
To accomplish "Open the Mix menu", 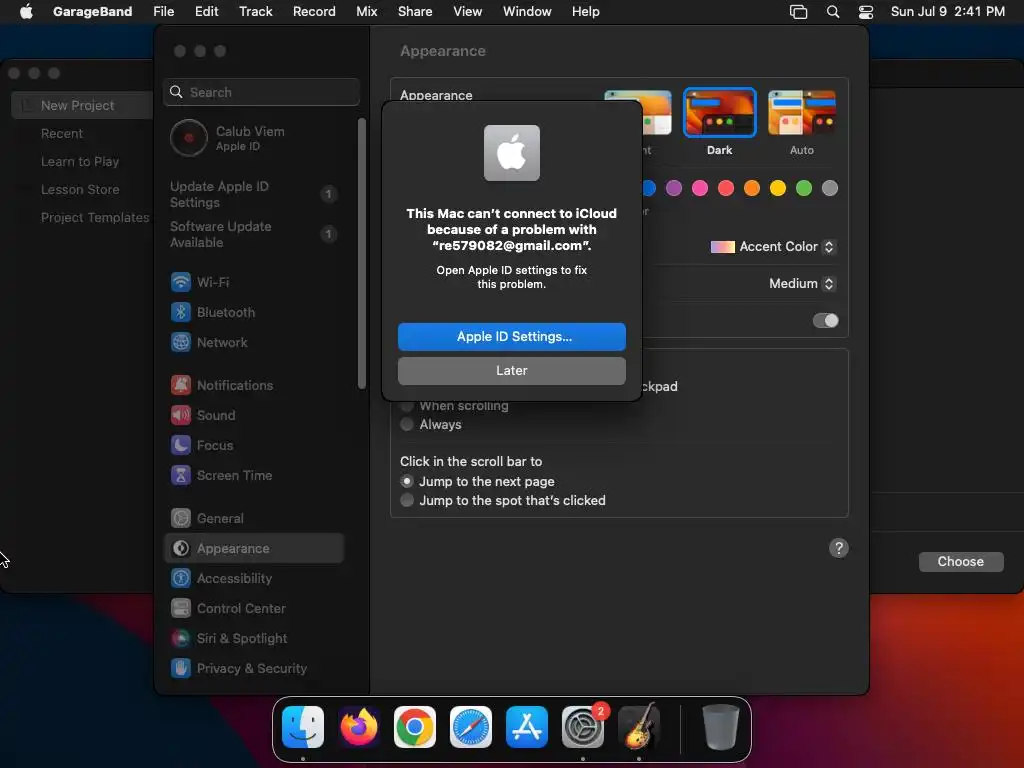I will (366, 12).
